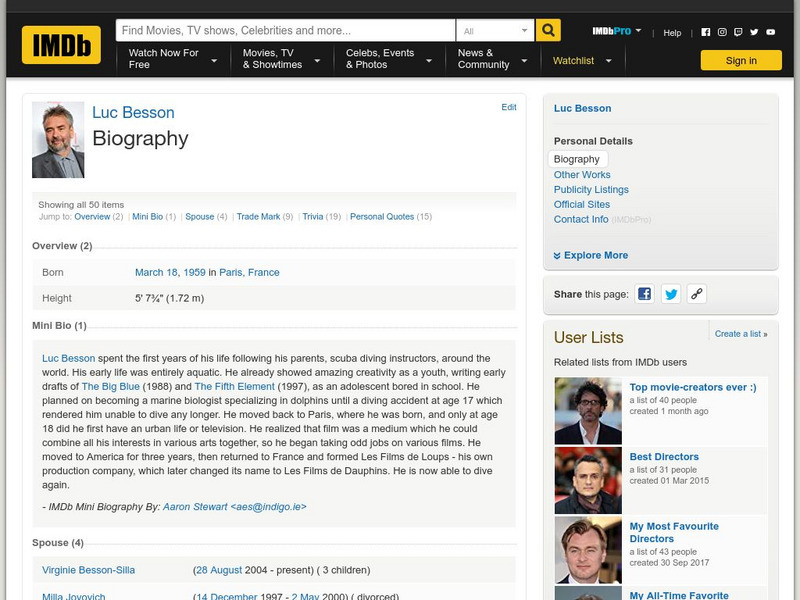The image size is (800, 600).
Task: Open Virginie Besson-Silla's profile
Action: 88,568
